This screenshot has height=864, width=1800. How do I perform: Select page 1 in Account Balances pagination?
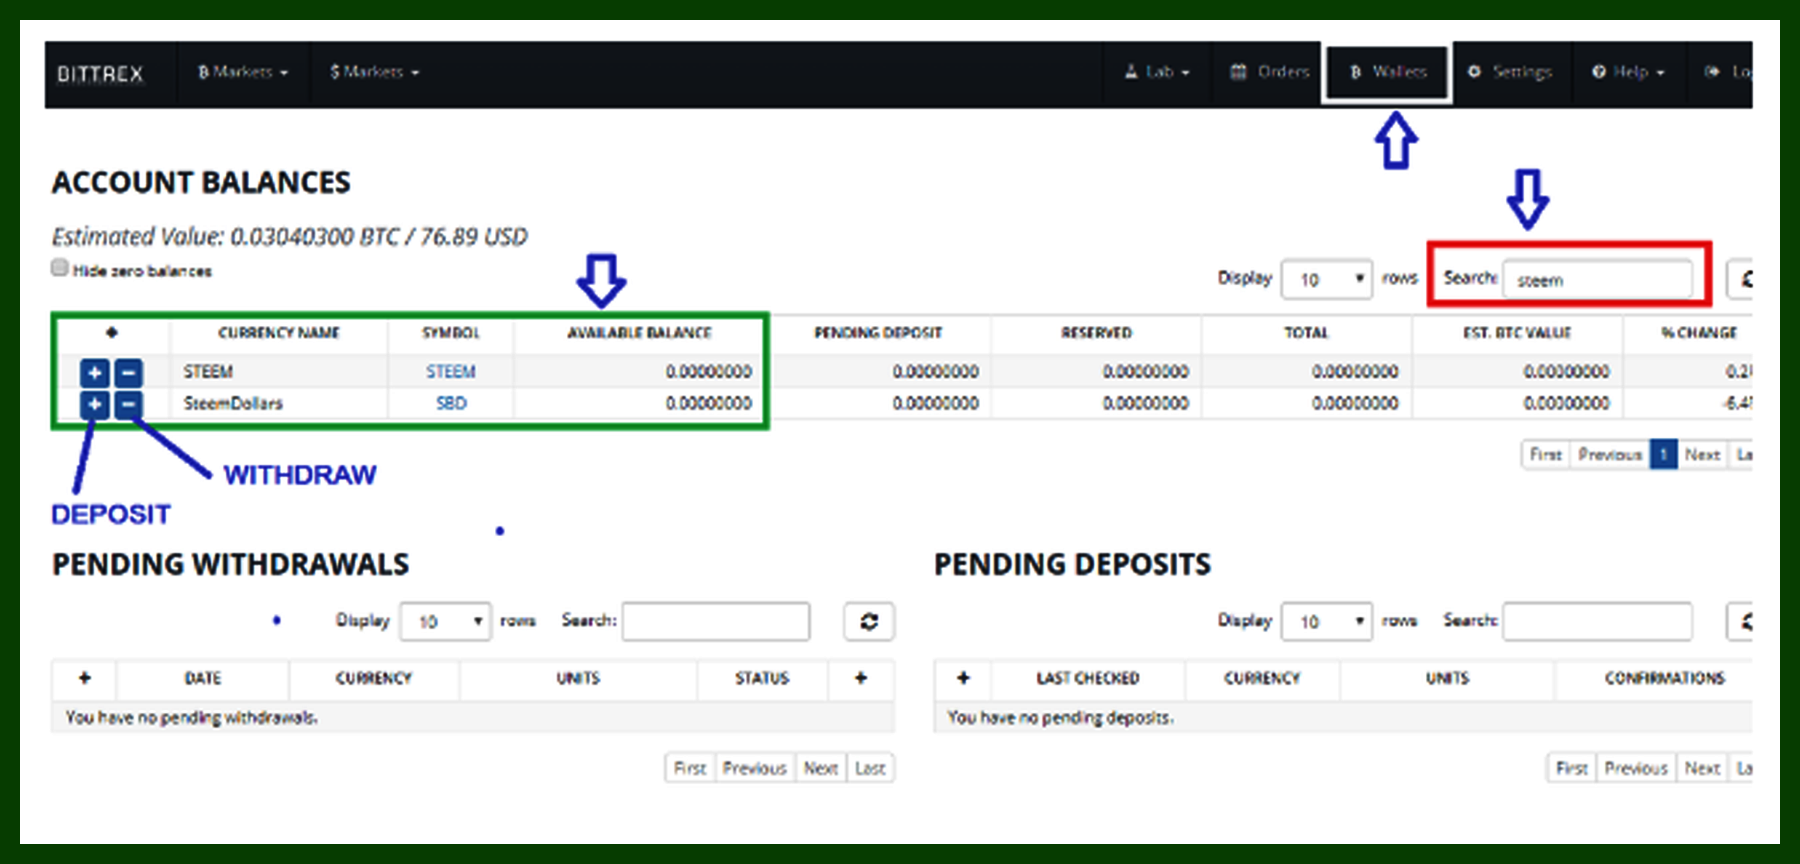1663,454
